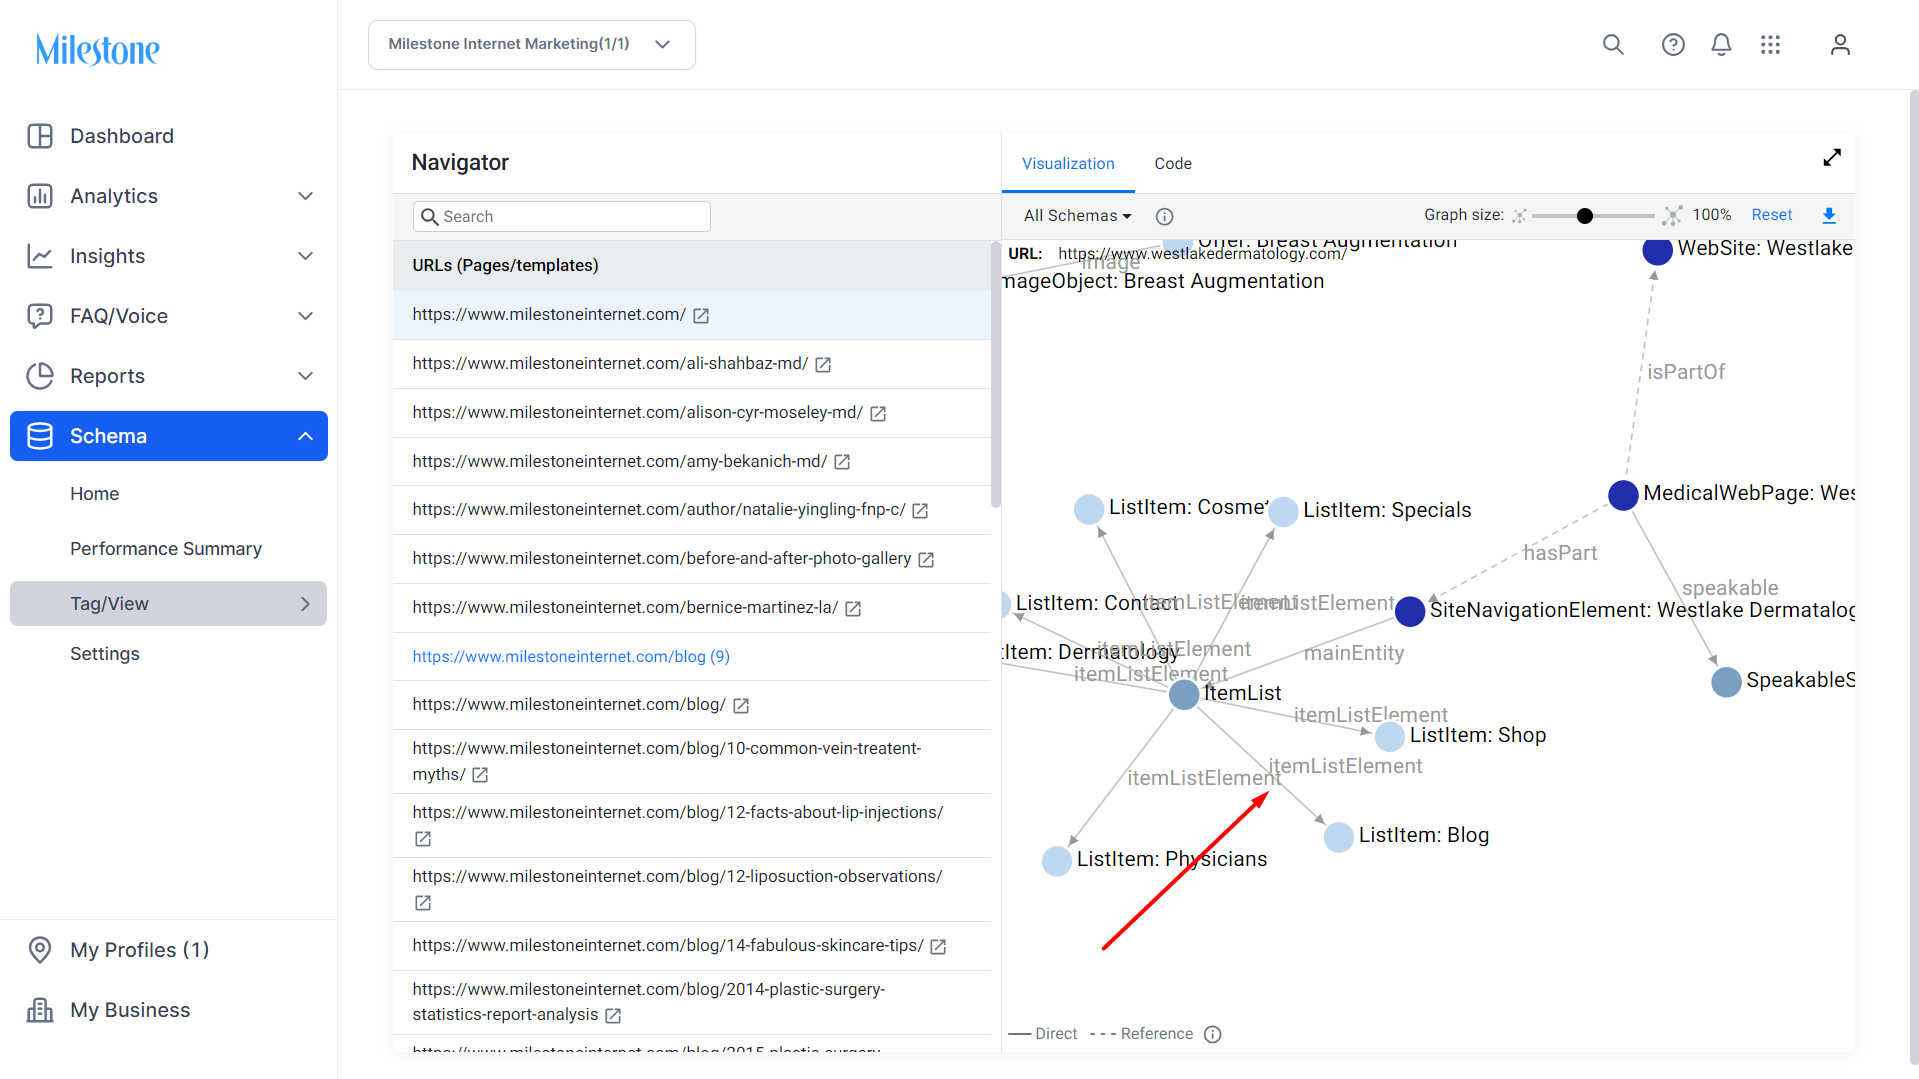The image size is (1919, 1079).
Task: Adjust the Graph size slider handle
Action: (1584, 216)
